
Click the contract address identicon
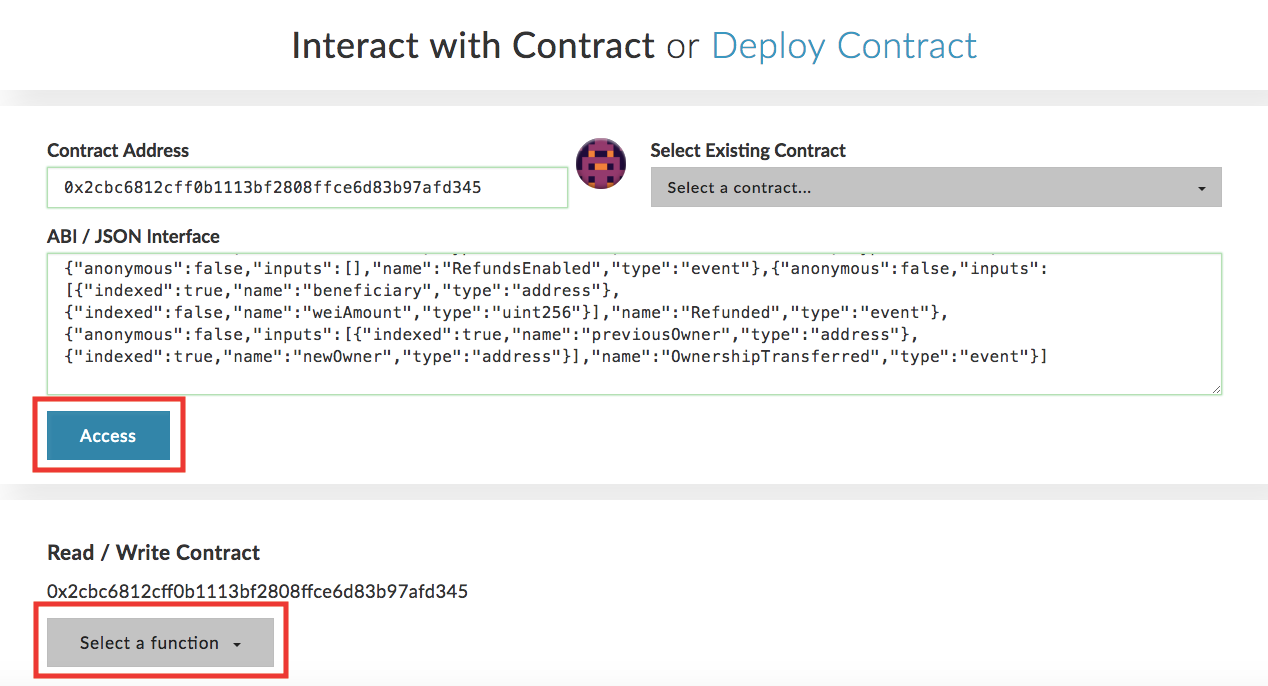(601, 164)
